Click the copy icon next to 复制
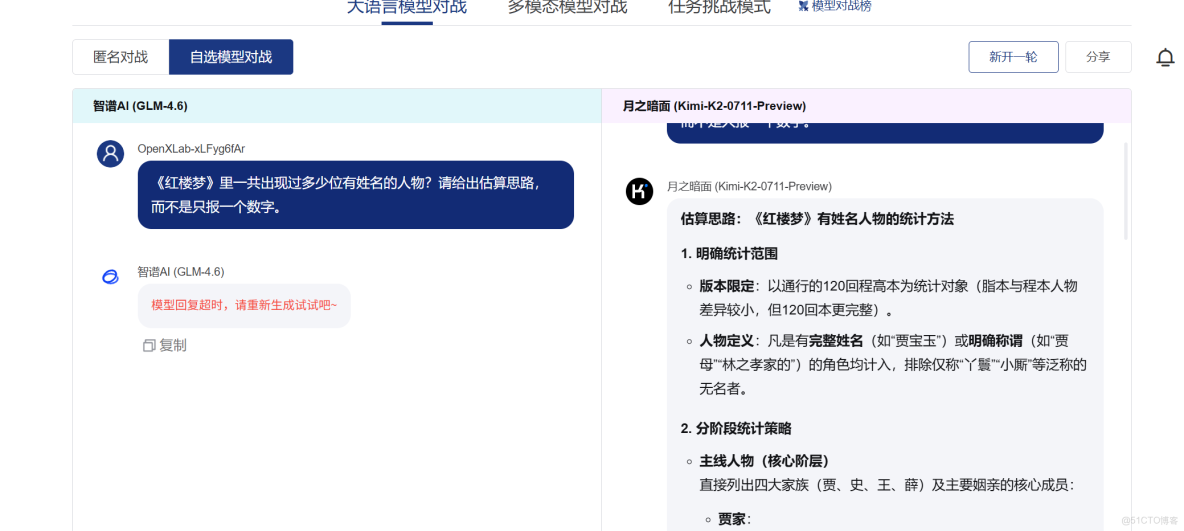Image resolution: width=1184 pixels, height=531 pixels. [x=149, y=345]
